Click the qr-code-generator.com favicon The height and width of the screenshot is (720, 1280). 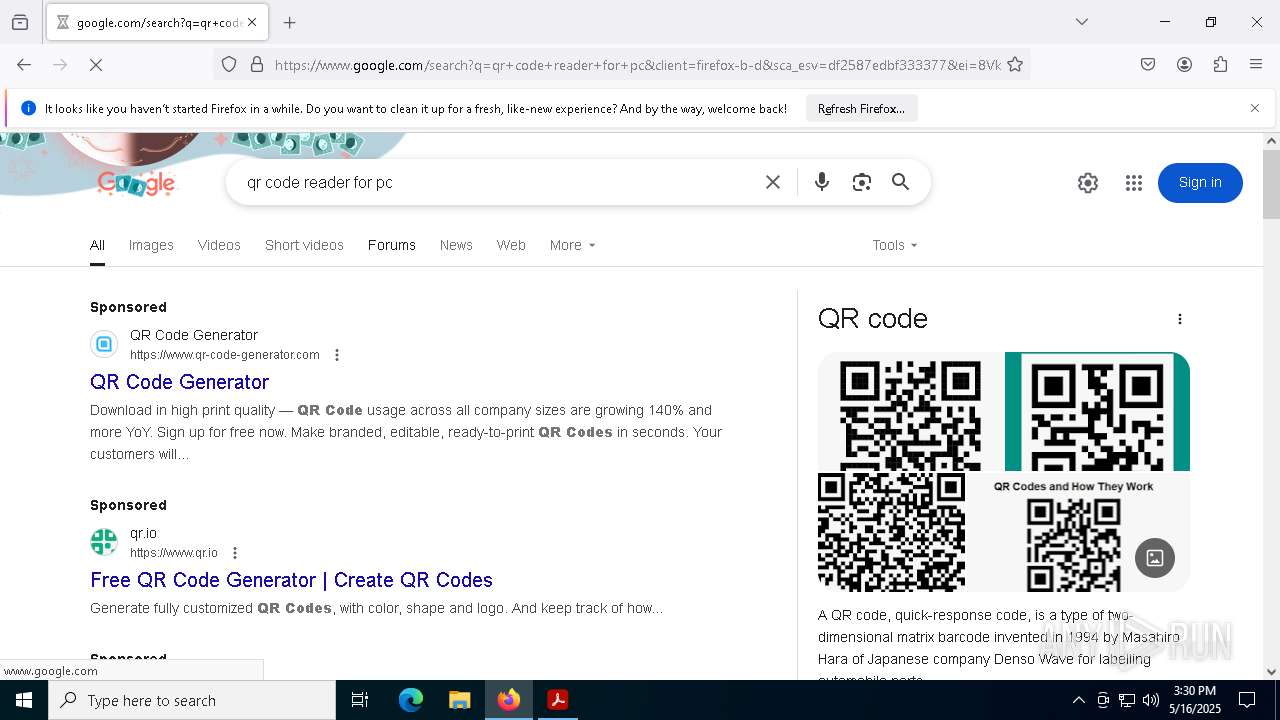point(104,345)
